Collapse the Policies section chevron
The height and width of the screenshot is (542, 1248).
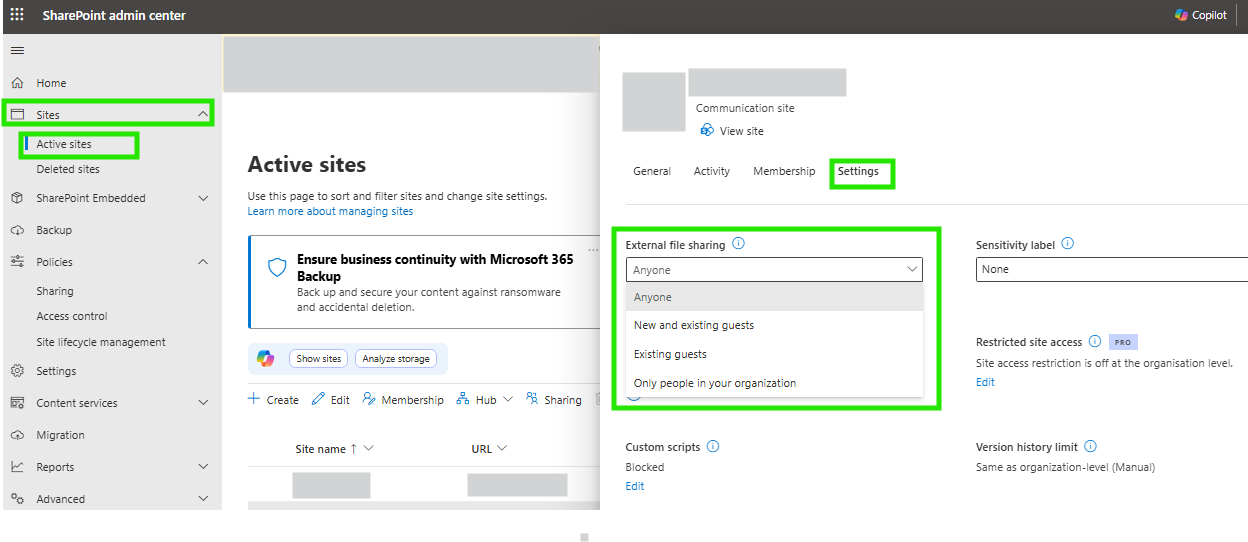click(203, 262)
